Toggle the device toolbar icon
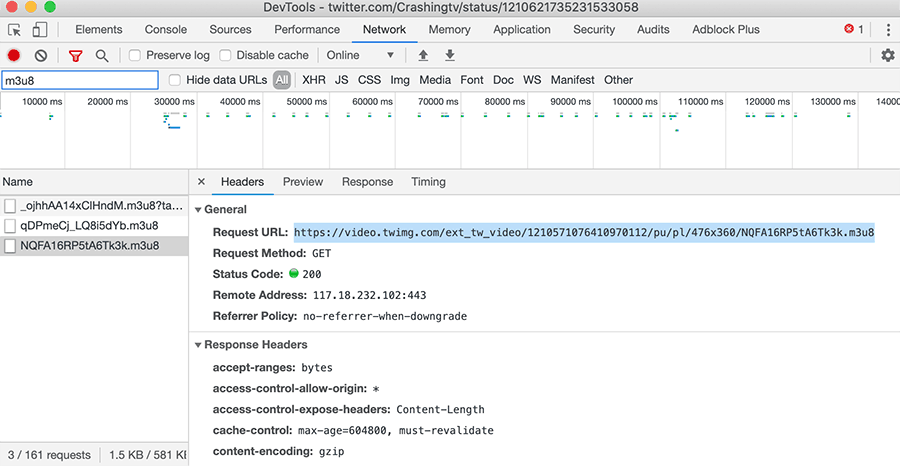 (x=39, y=30)
